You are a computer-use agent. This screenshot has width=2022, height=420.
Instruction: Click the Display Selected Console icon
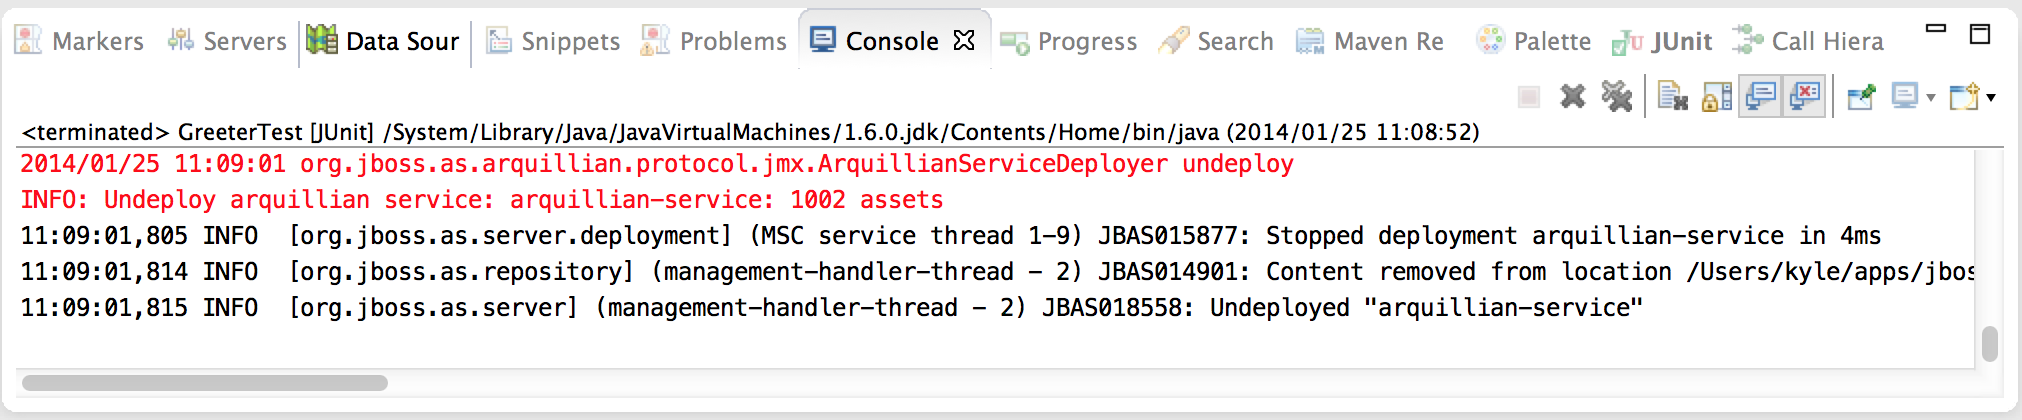pyautogui.click(x=1905, y=97)
